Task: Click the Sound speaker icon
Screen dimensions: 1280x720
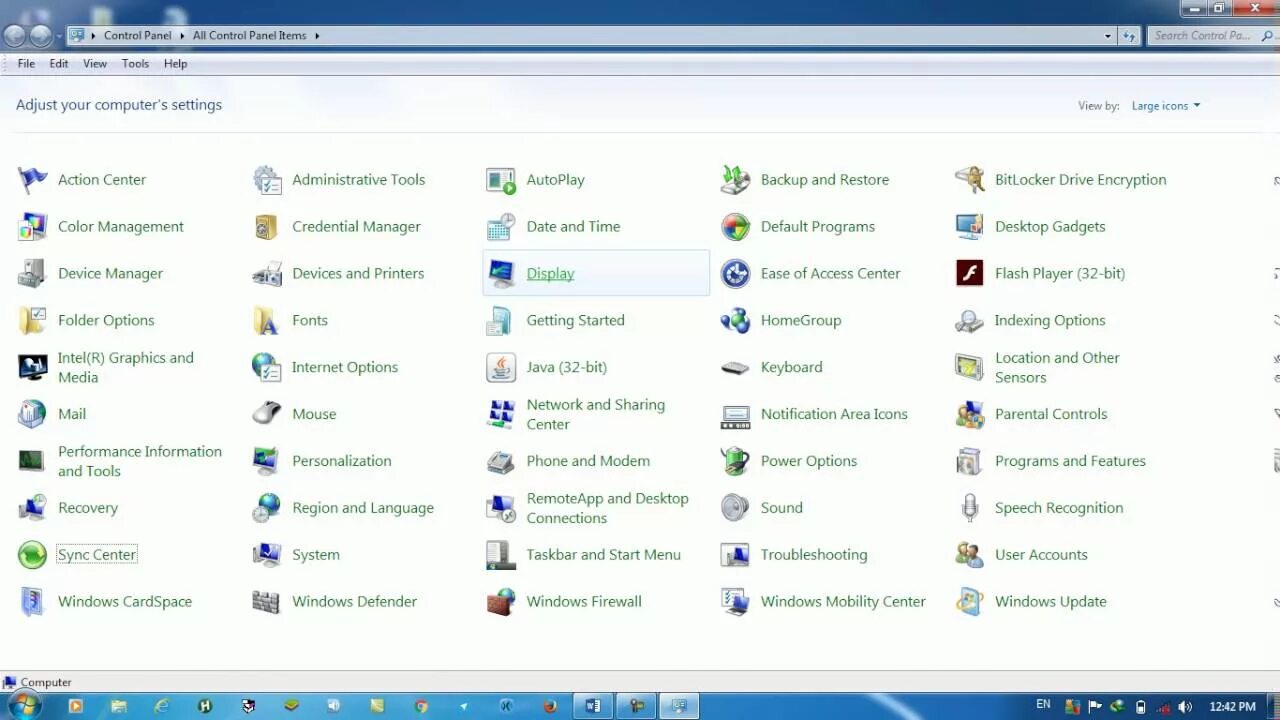Action: pyautogui.click(x=735, y=508)
